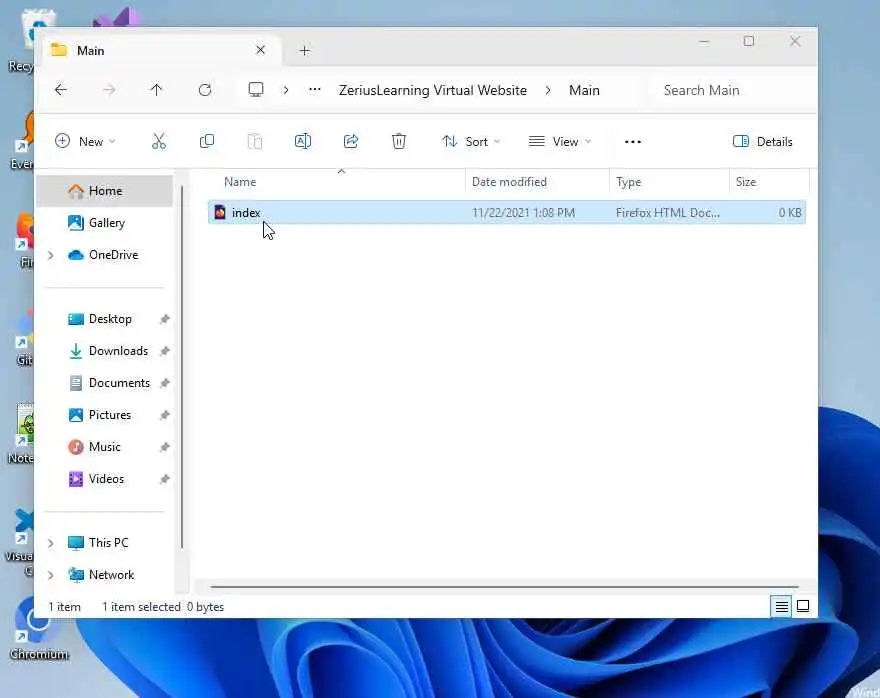Viewport: 880px width, 698px height.
Task: Click the pin icon next to Downloads
Action: pos(164,351)
